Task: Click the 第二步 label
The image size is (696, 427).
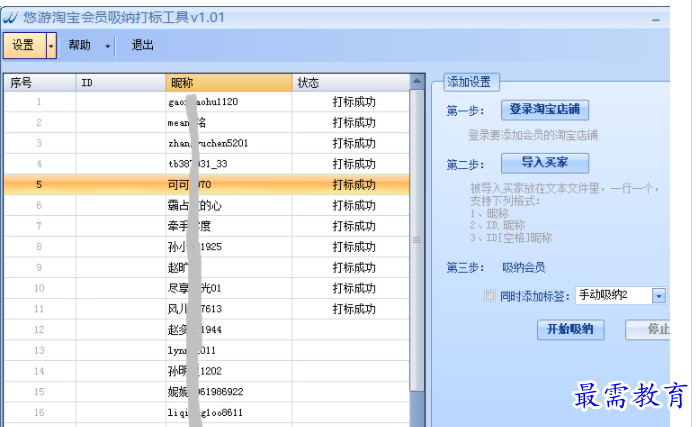Action: (465, 165)
